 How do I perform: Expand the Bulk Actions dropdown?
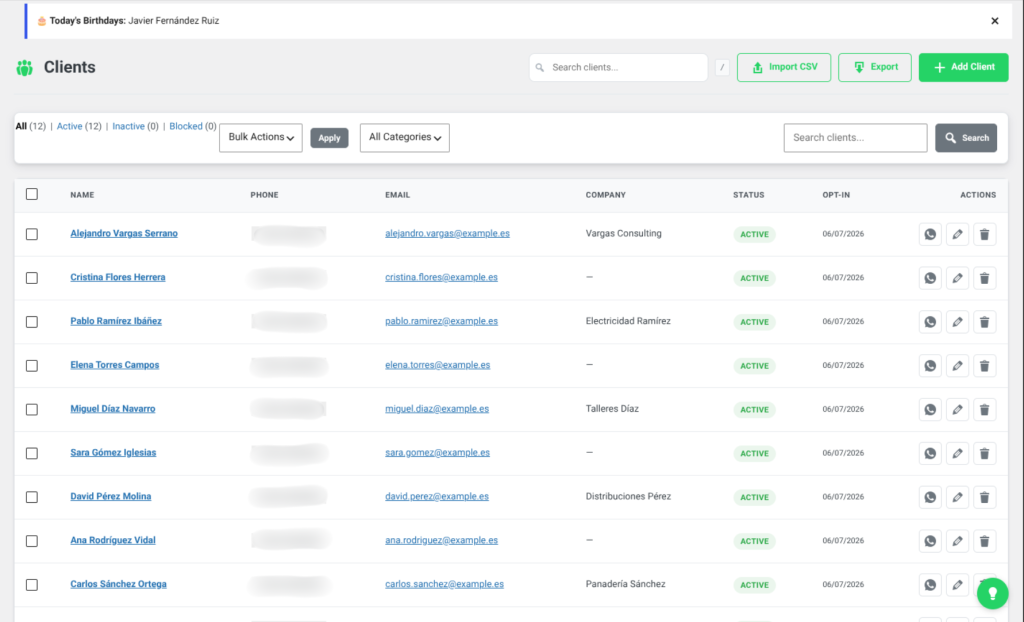[261, 137]
